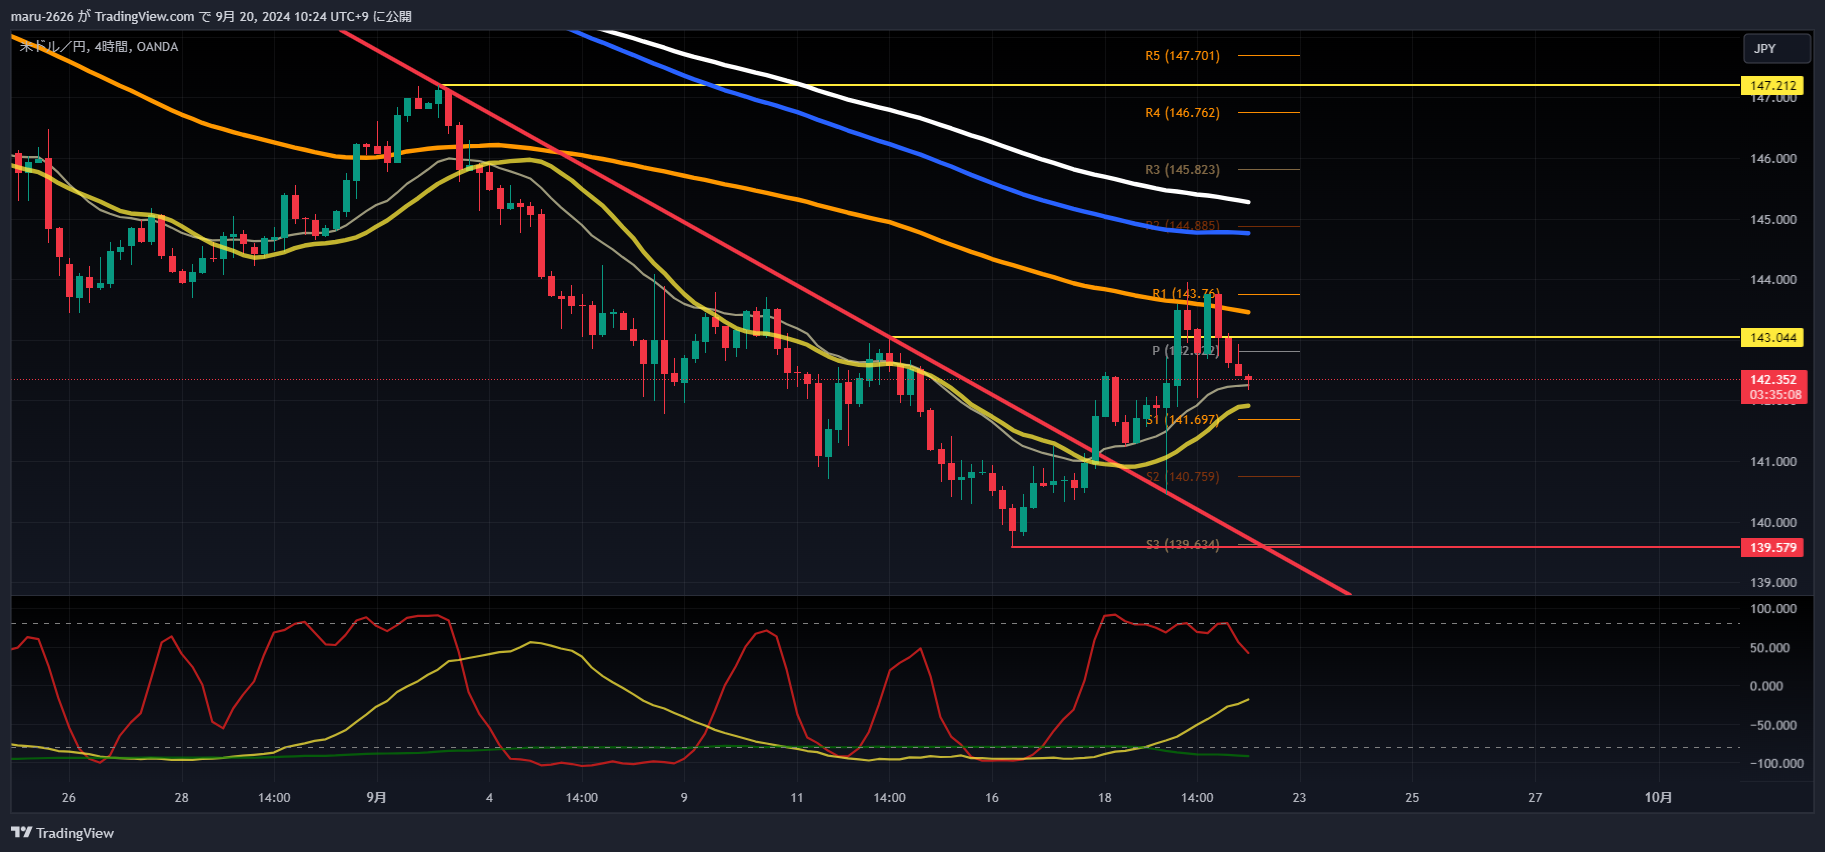The width and height of the screenshot is (1825, 852).
Task: Click the current price label 142.352
Action: click(x=1773, y=380)
